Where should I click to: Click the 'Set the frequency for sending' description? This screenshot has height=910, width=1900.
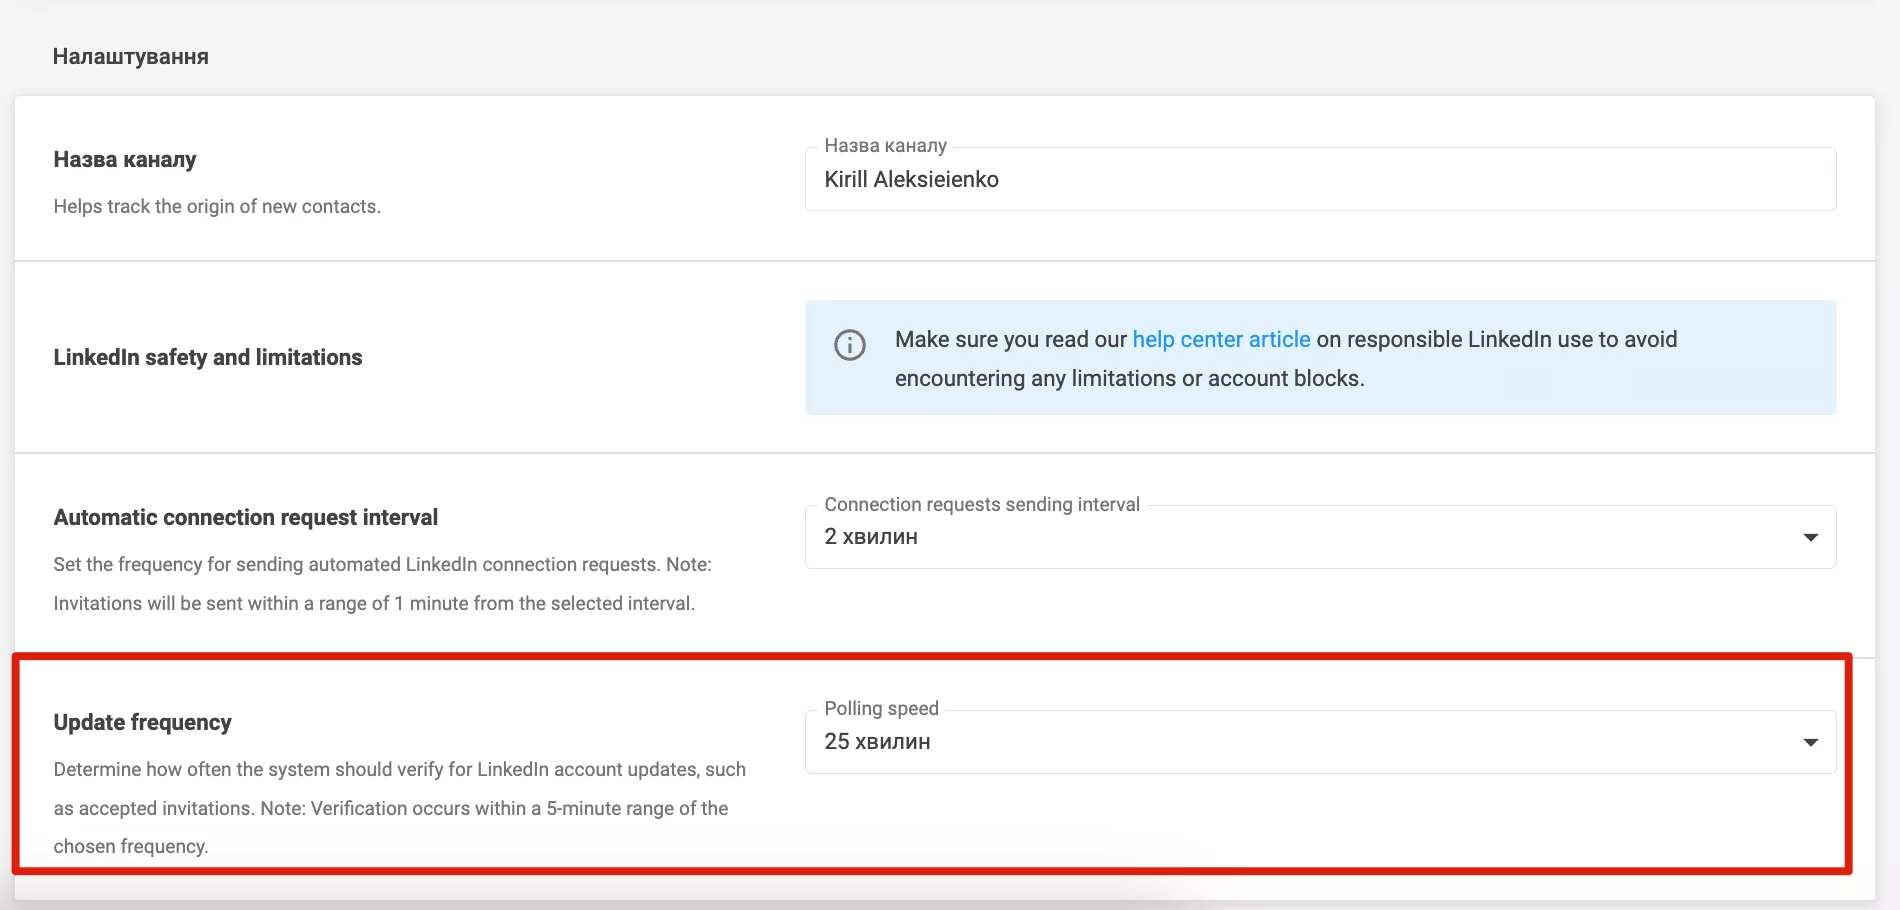coord(383,584)
